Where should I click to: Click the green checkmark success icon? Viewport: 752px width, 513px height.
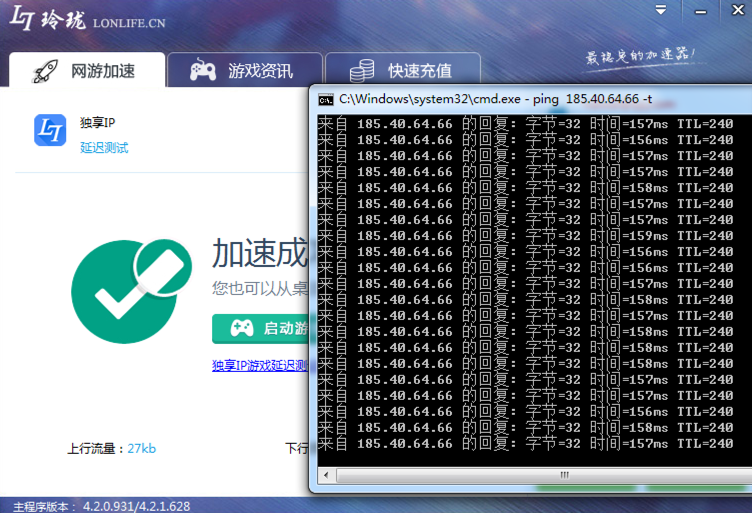130,291
